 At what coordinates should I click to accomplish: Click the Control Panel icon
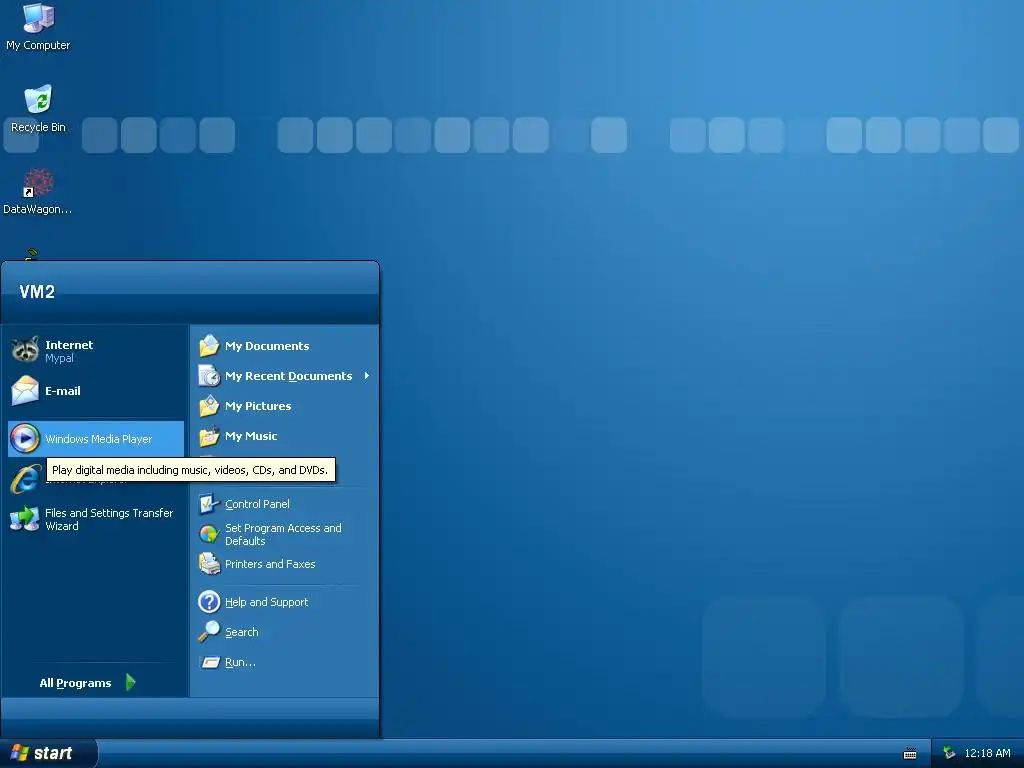209,504
